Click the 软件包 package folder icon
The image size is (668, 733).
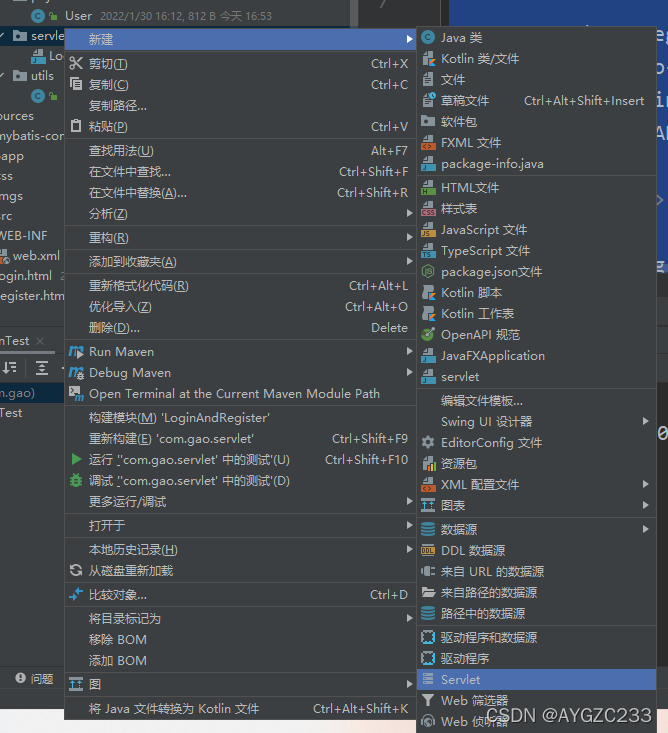[428, 122]
